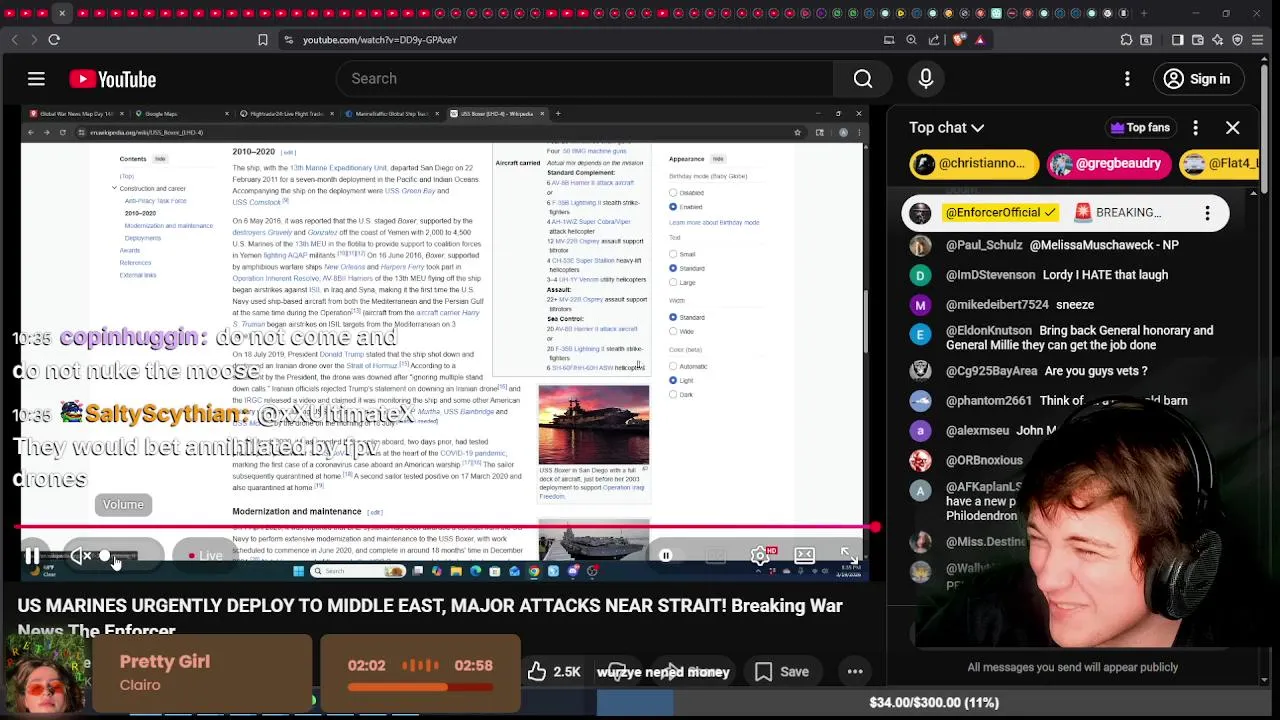Toggle the browser sidebar panel
Image resolution: width=1280 pixels, height=720 pixels.
coord(1177,40)
